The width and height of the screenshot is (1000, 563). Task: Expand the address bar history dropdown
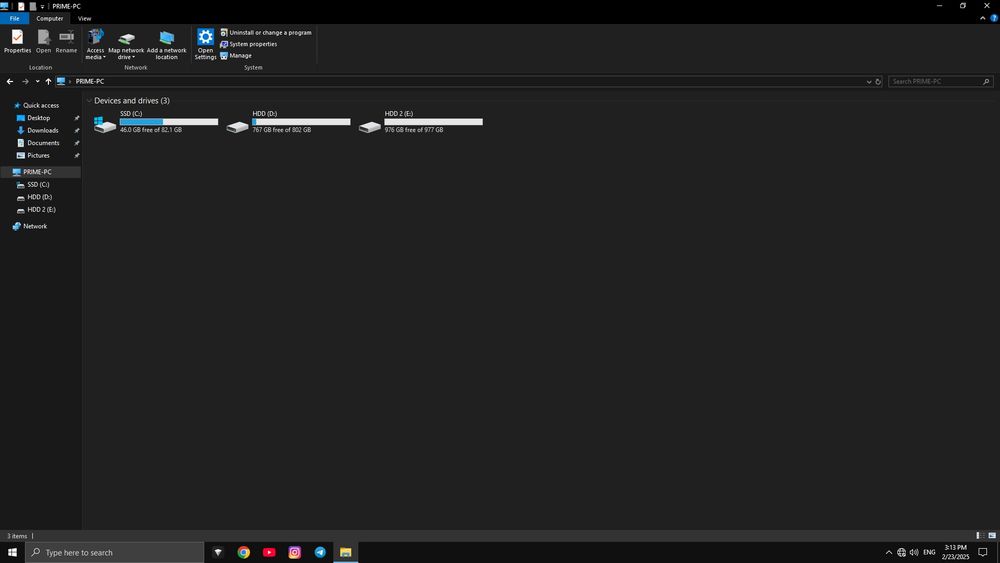tap(869, 82)
